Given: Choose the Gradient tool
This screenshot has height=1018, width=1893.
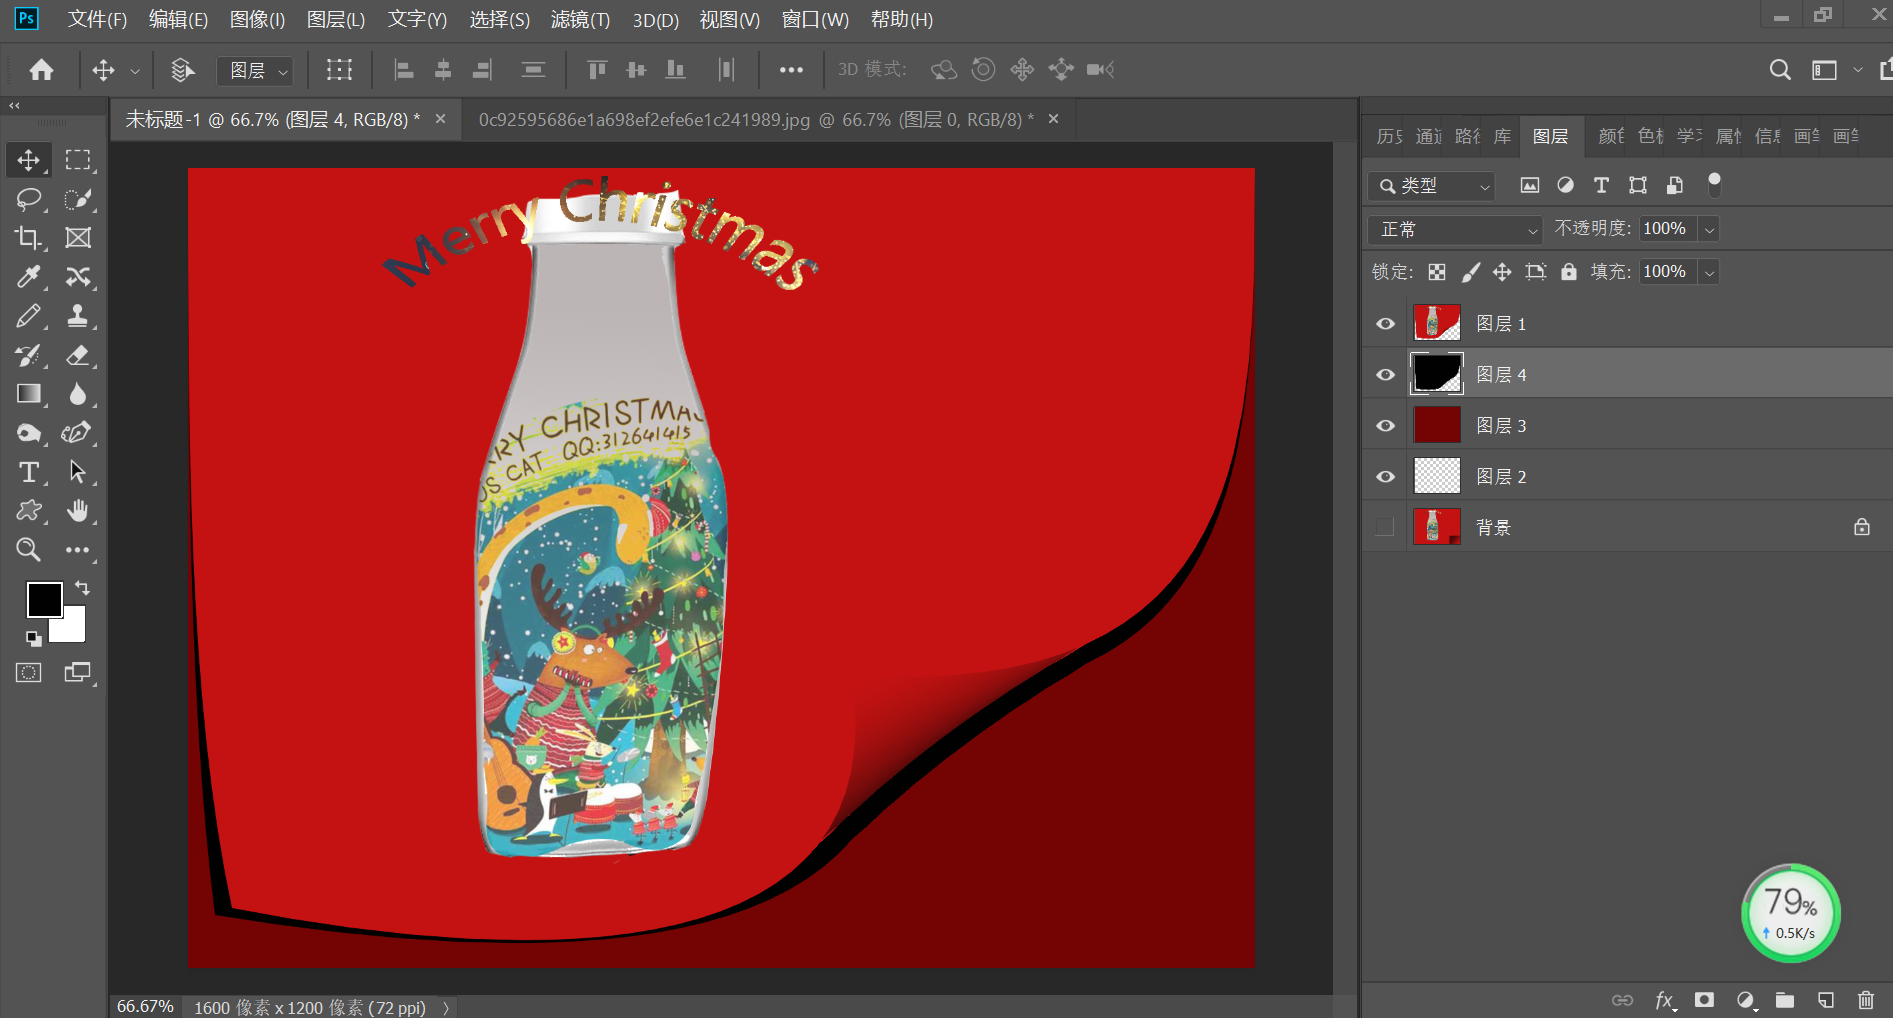Looking at the screenshot, I should click(x=28, y=394).
